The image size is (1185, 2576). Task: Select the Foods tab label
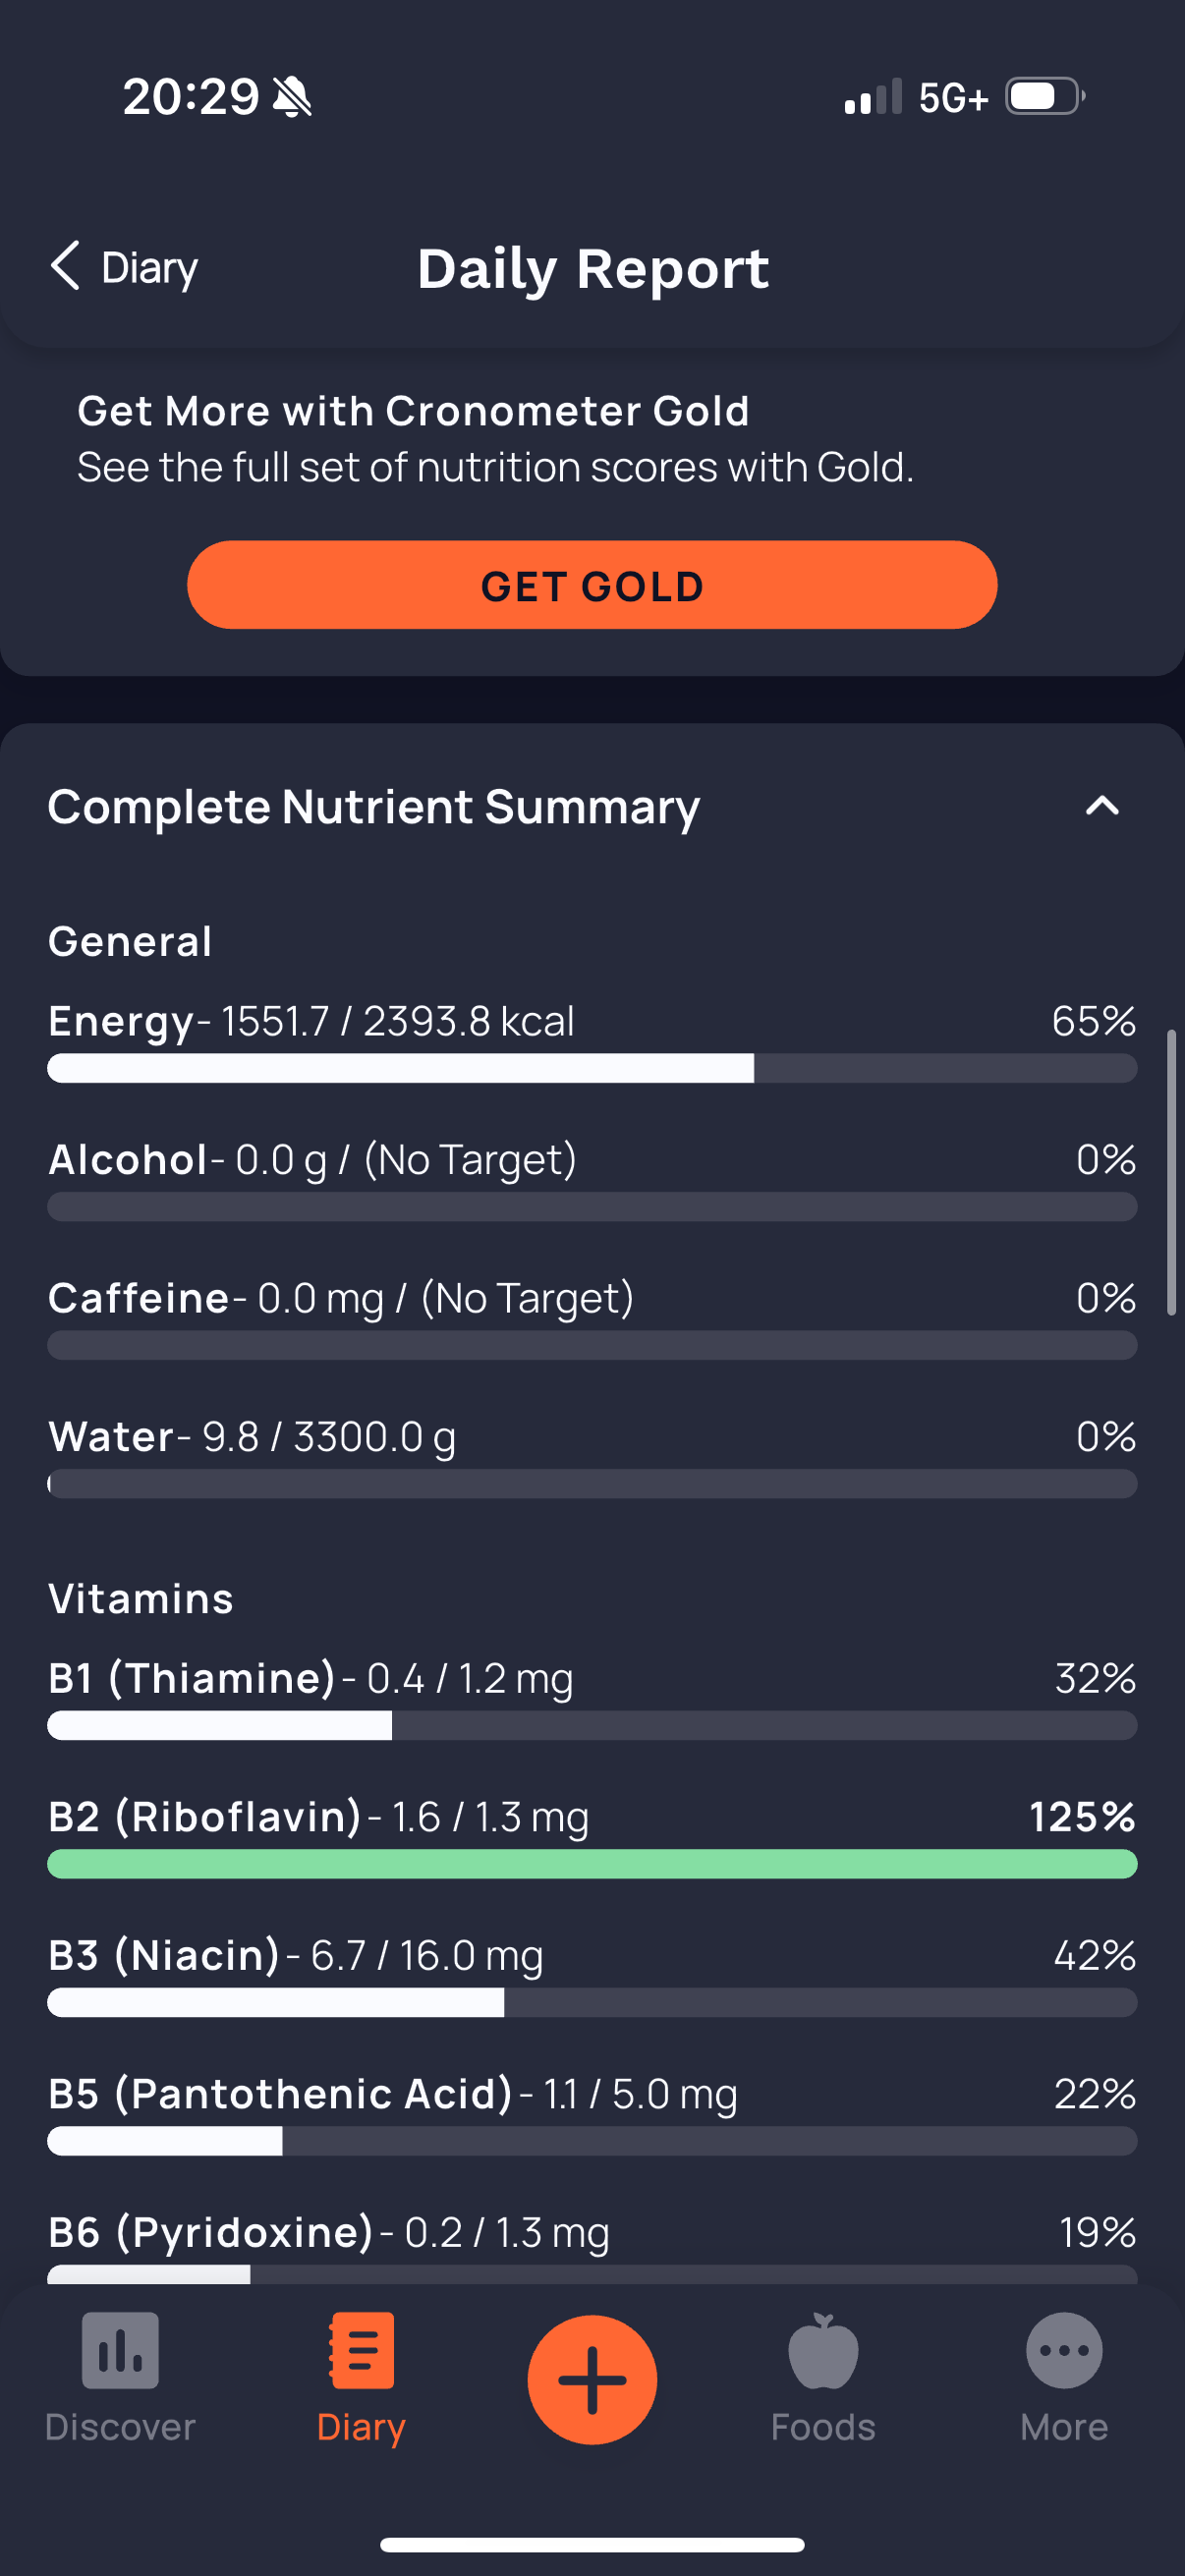(823, 2427)
